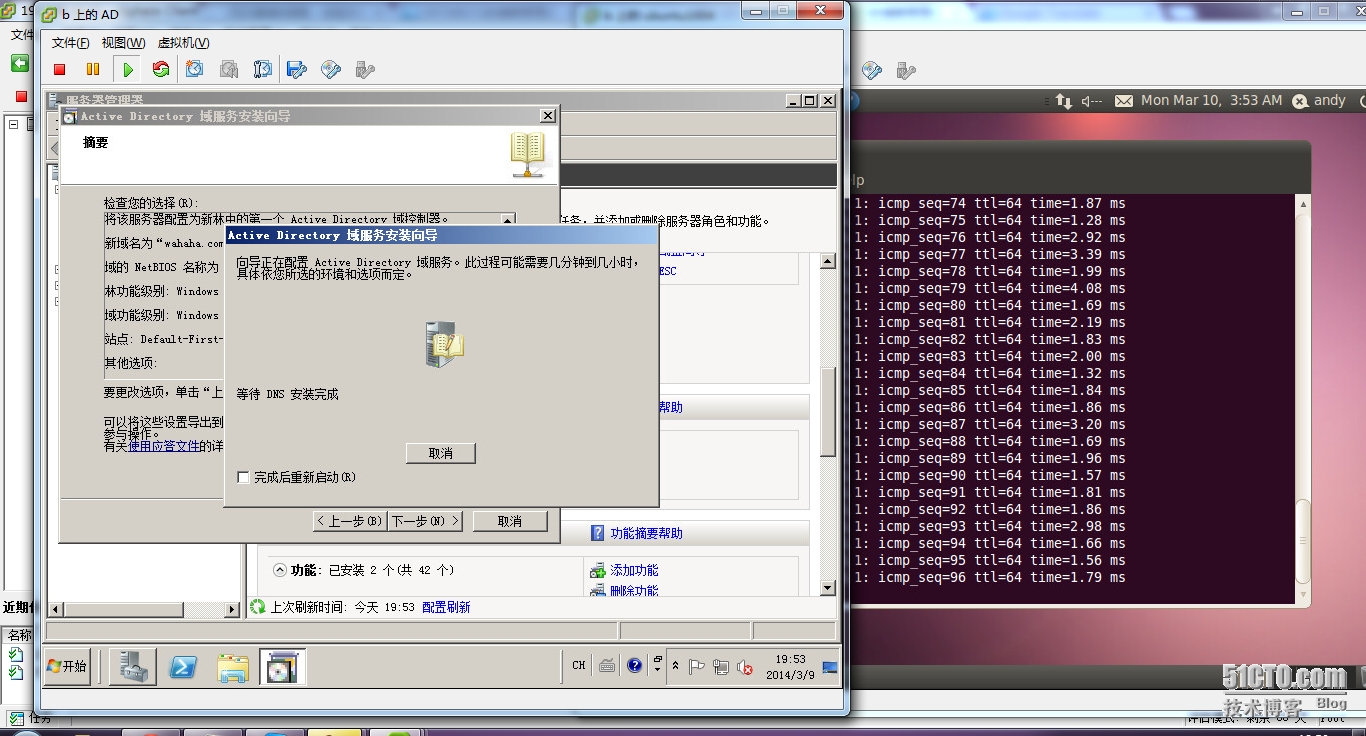Screen dimensions: 1366x736
Task: Collapse the tree root in background vSphere window
Action: [x=14, y=125]
